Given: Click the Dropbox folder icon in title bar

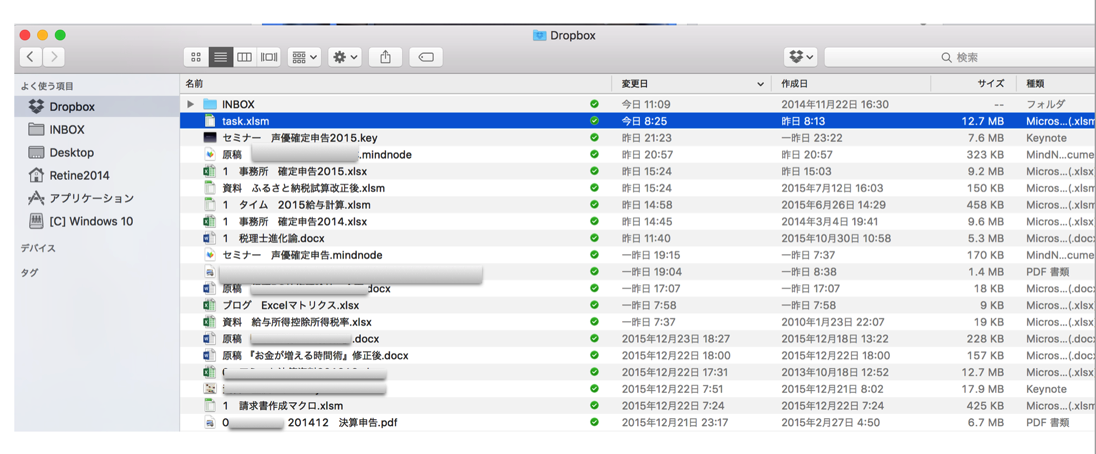Looking at the screenshot, I should point(539,35).
